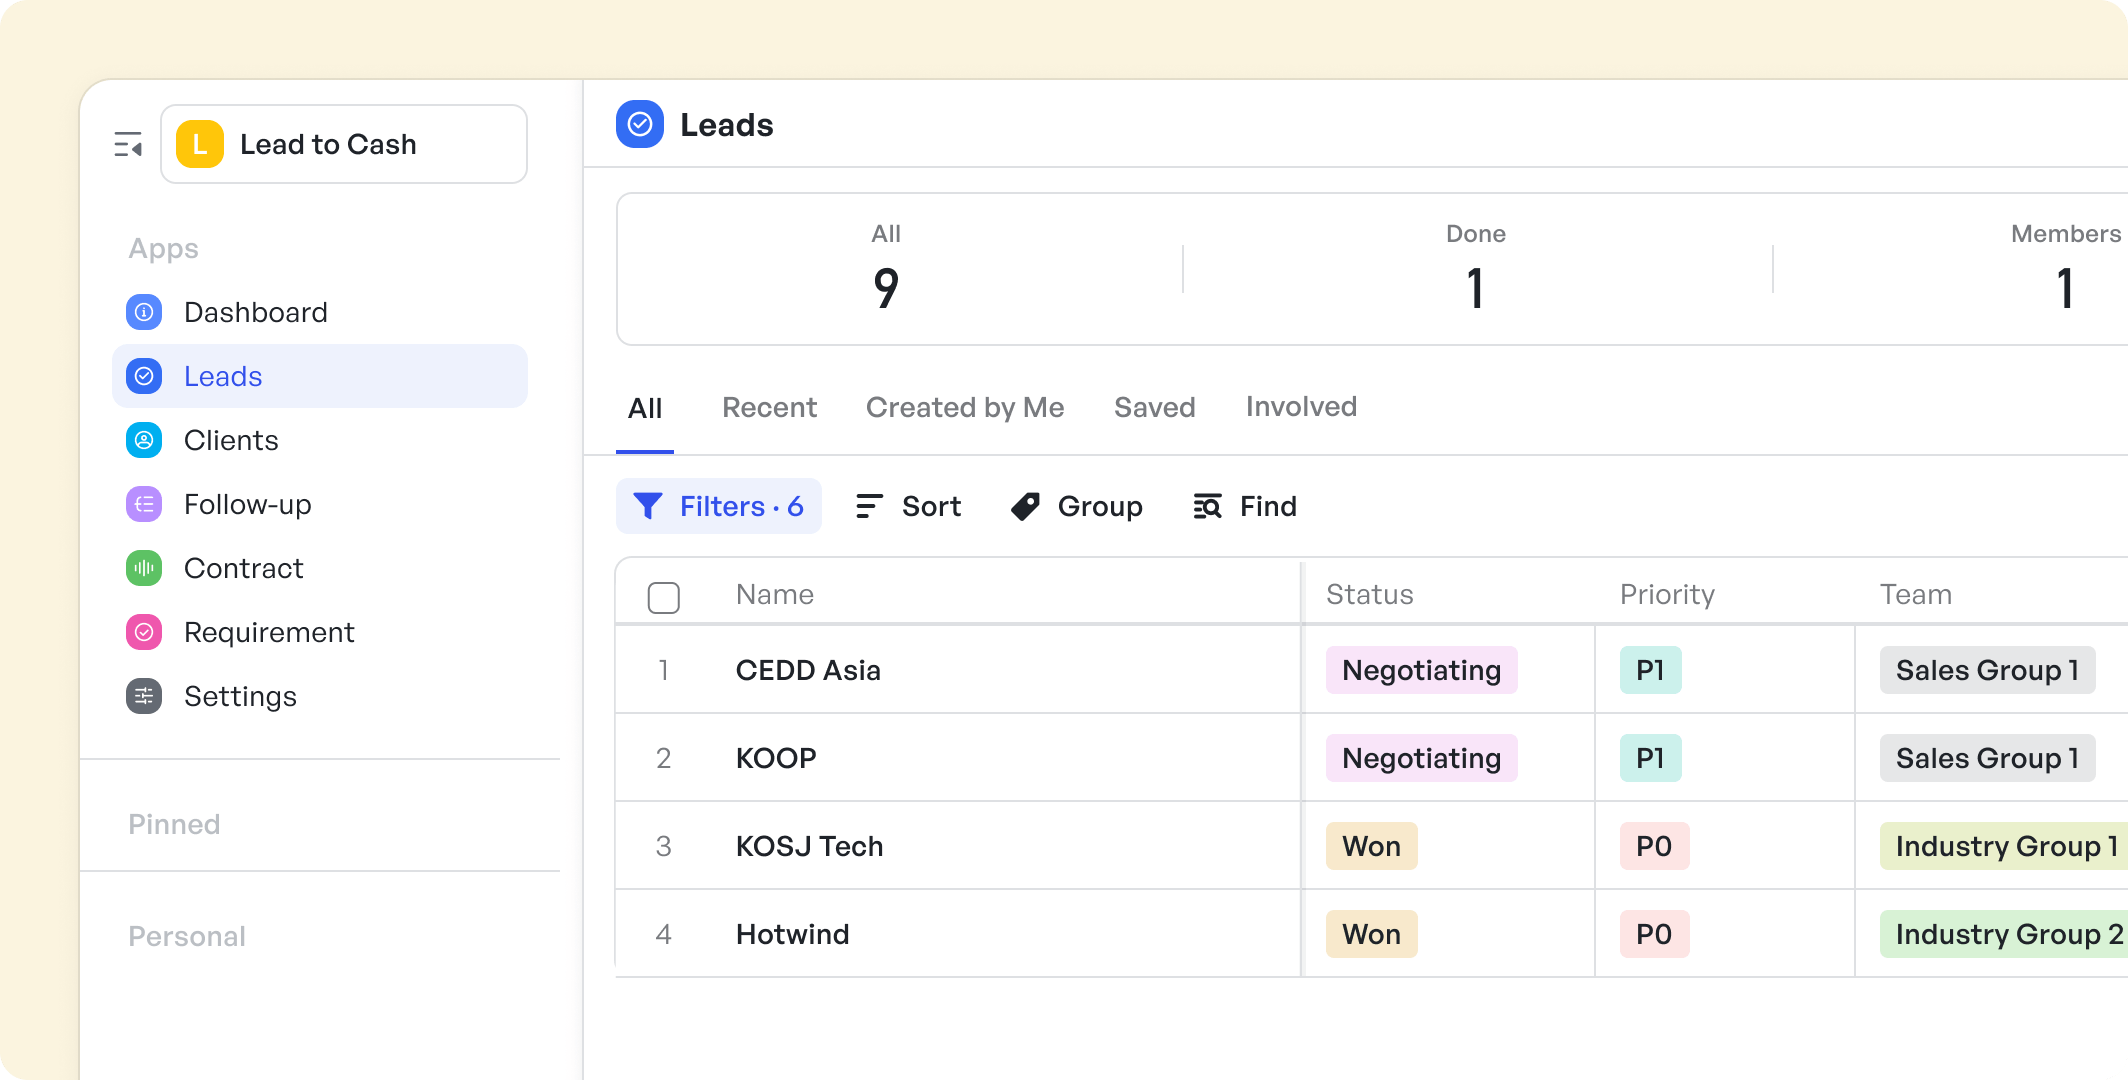The width and height of the screenshot is (2128, 1080).
Task: Switch to the Saved tab
Action: pos(1155,407)
